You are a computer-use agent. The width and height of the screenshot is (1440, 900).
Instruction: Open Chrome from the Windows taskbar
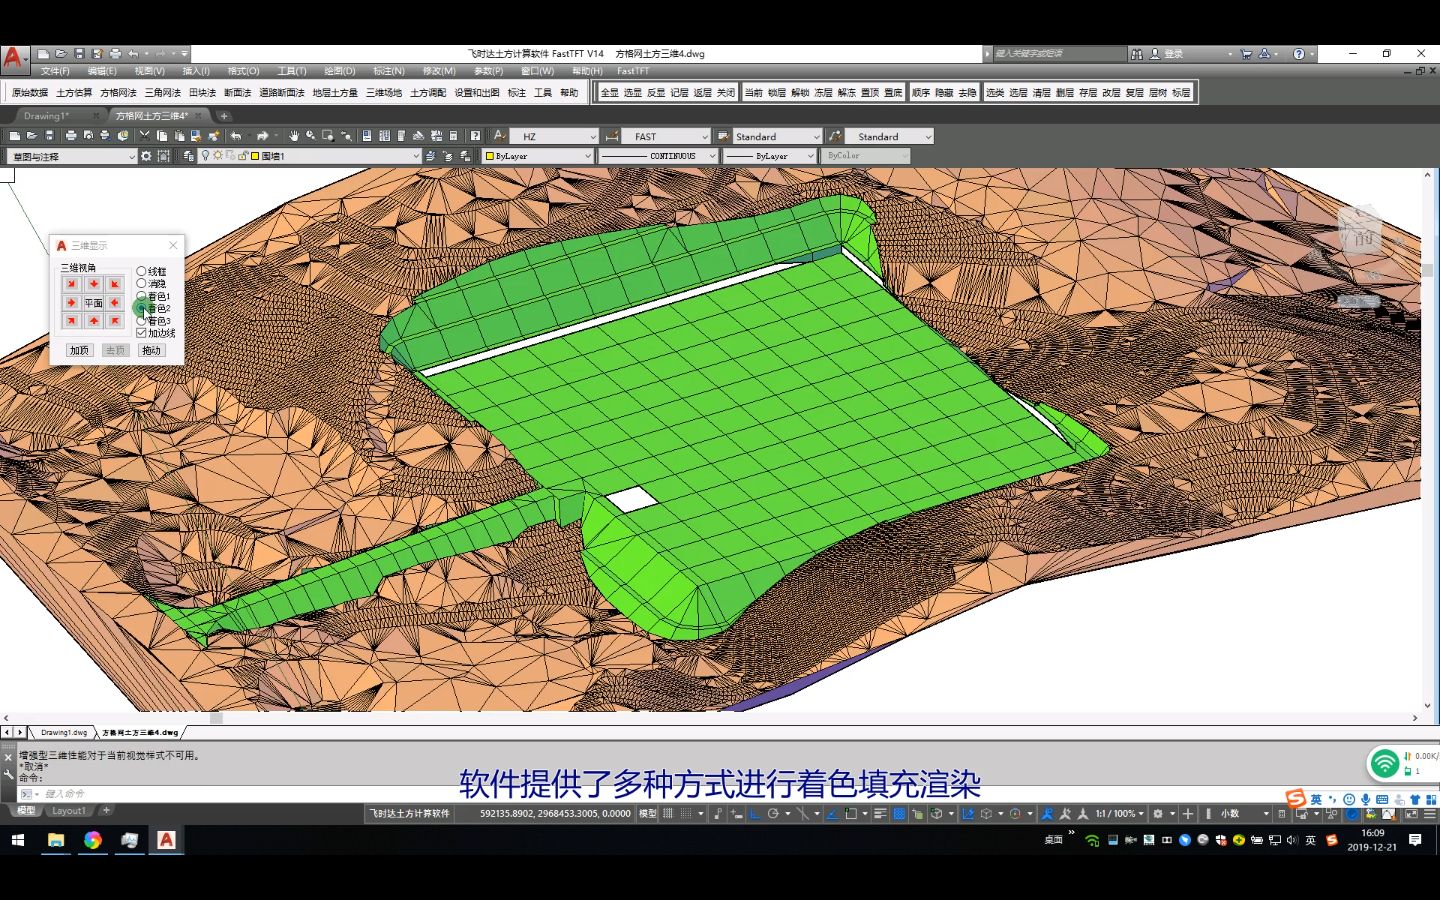tap(93, 840)
